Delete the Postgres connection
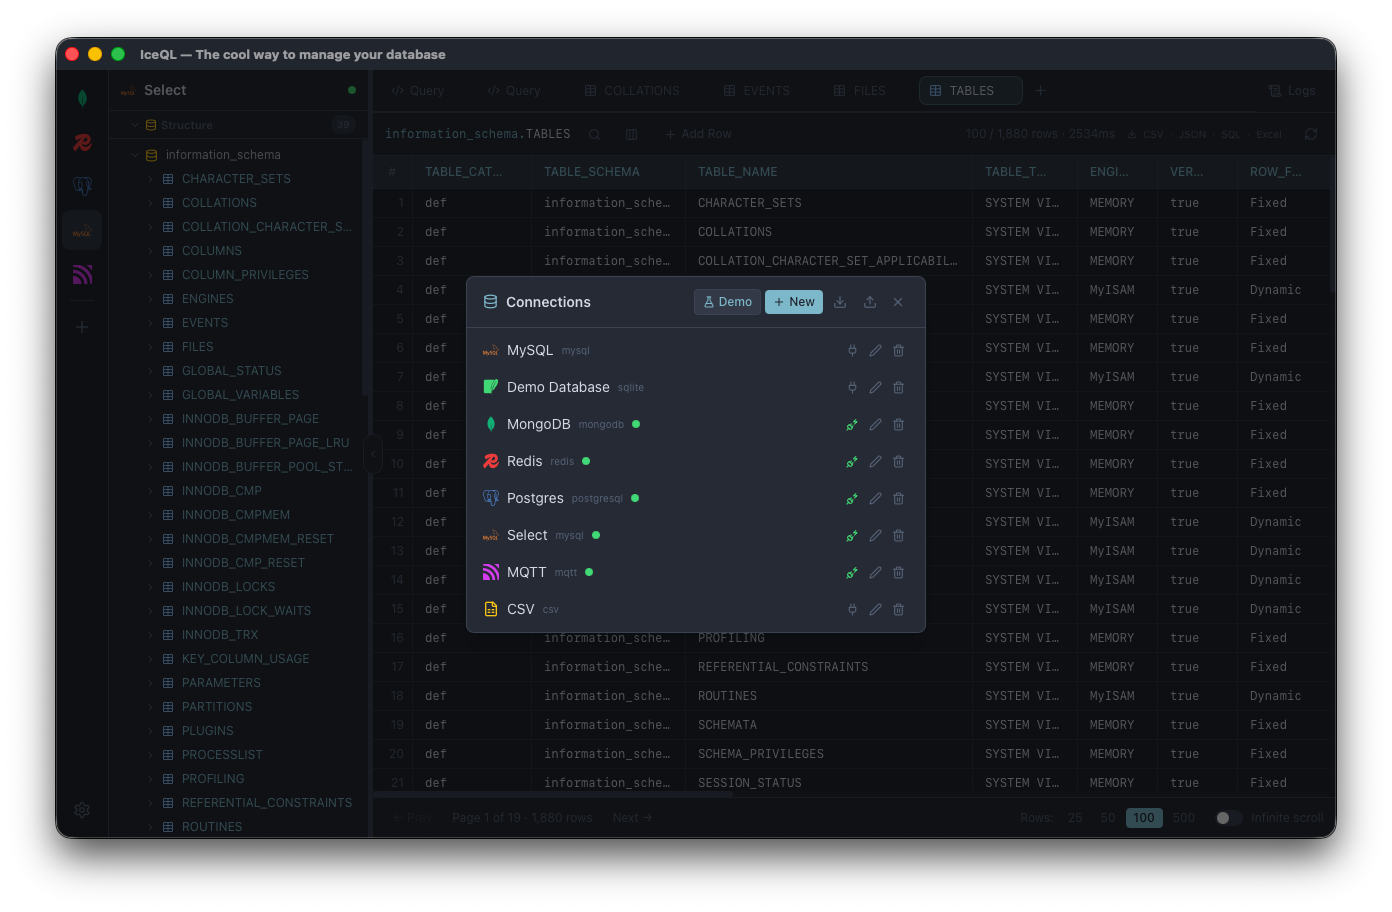 click(898, 499)
